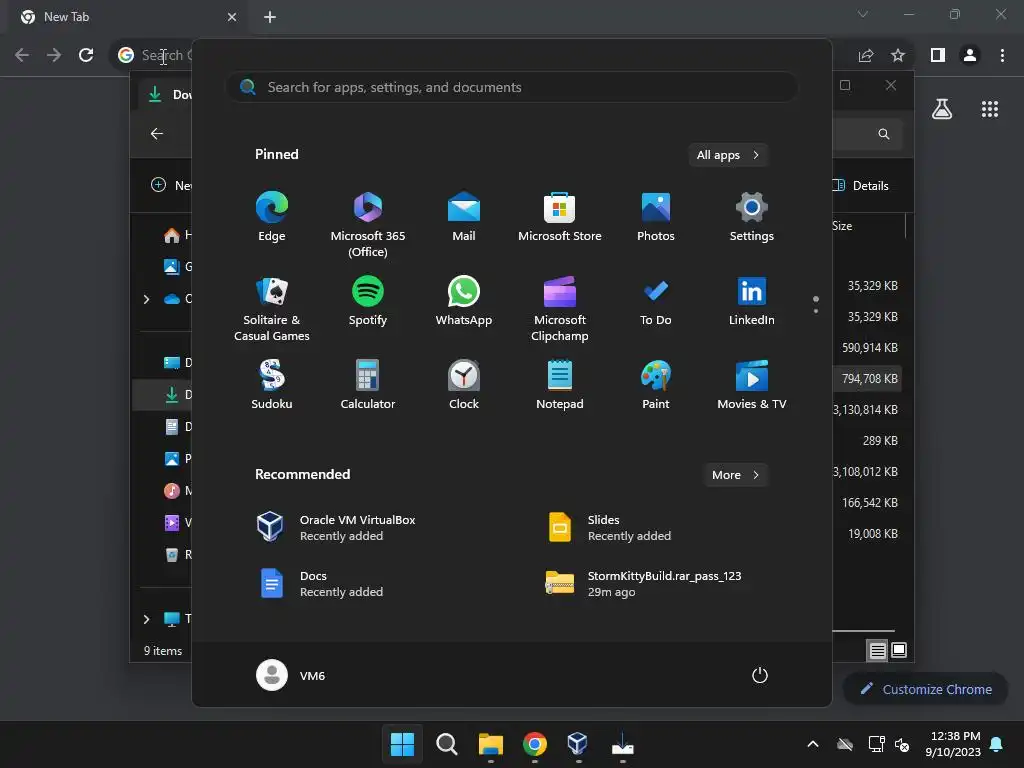This screenshot has width=1024, height=768.
Task: Open Settings from the Start menu
Action: tap(752, 217)
